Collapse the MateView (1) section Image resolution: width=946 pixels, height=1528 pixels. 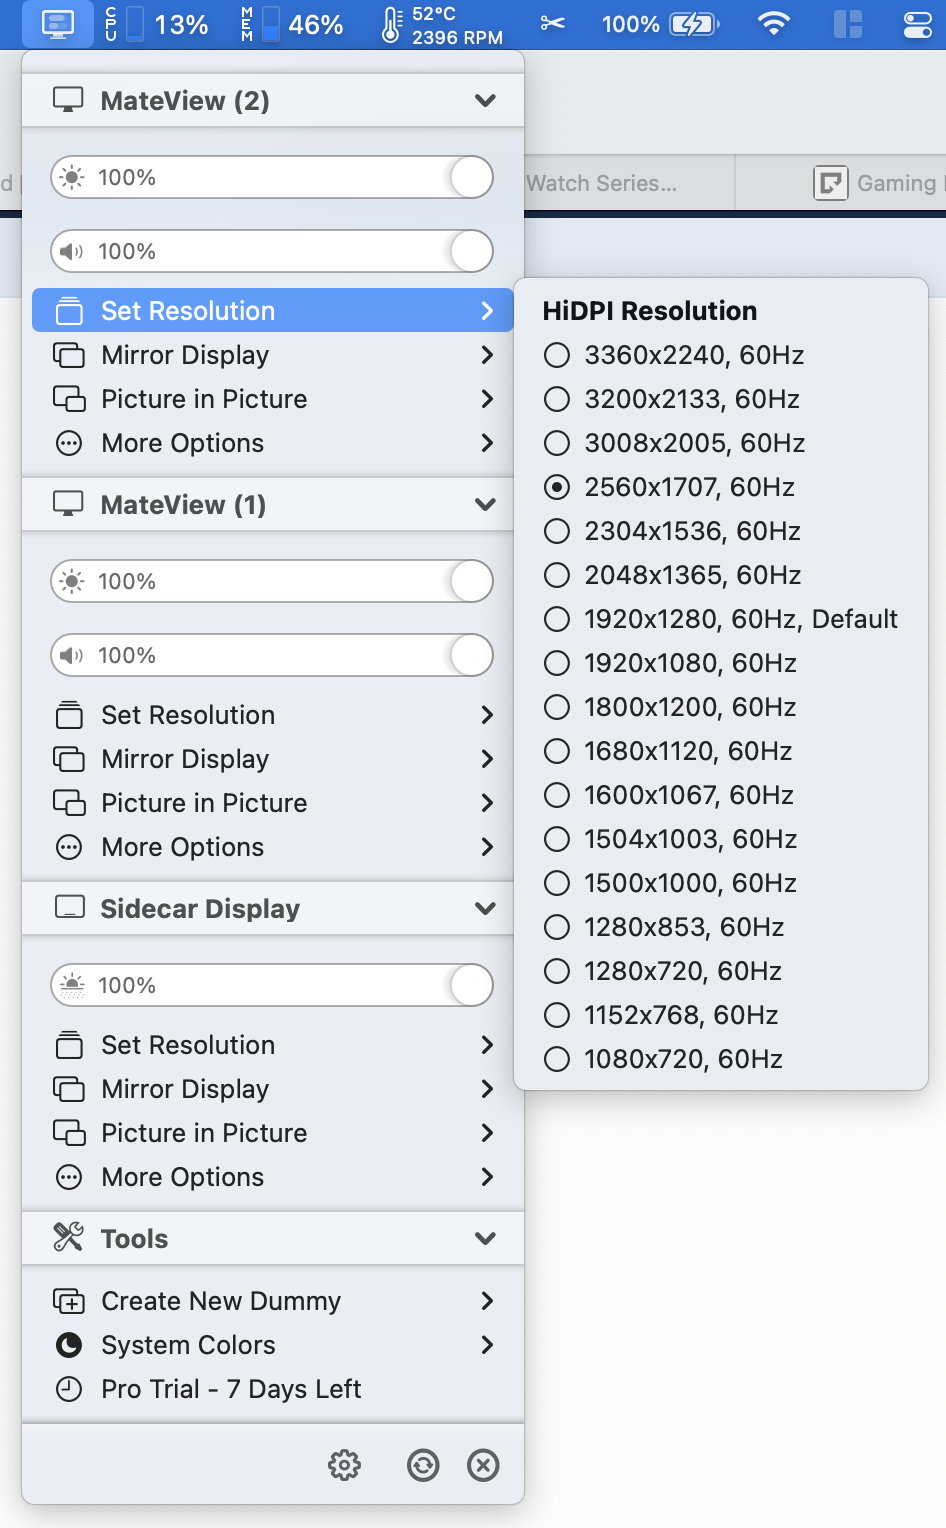[x=486, y=504]
